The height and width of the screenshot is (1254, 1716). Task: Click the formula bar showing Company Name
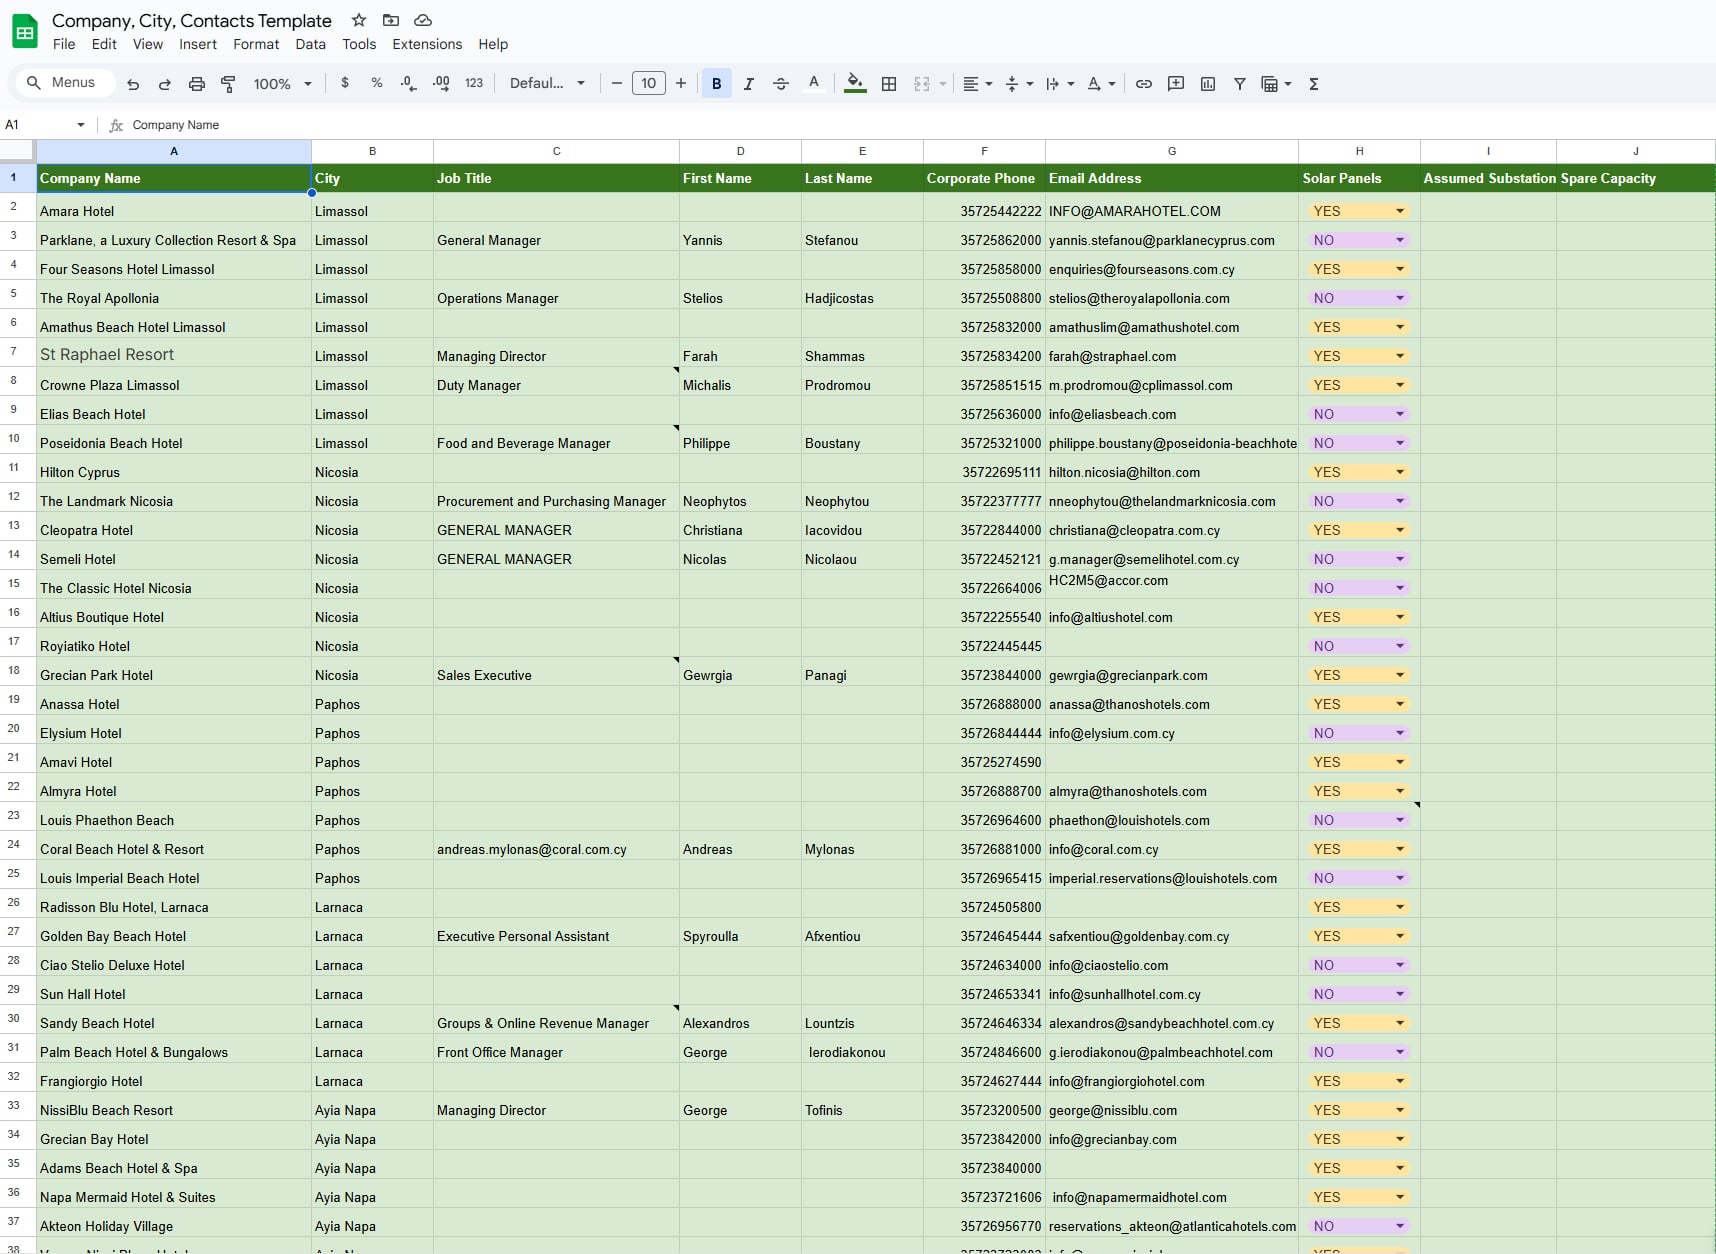[920, 125]
